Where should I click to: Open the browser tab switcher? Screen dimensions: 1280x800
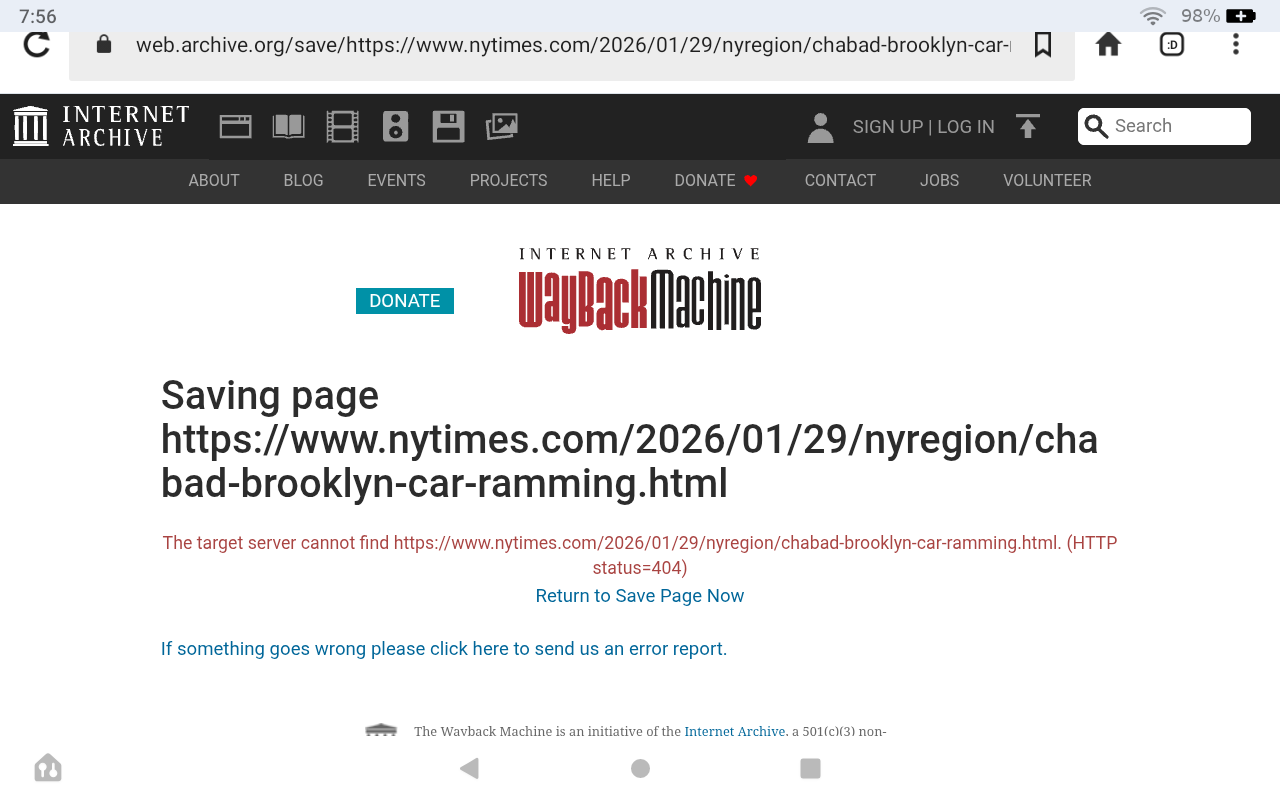coord(1172,45)
